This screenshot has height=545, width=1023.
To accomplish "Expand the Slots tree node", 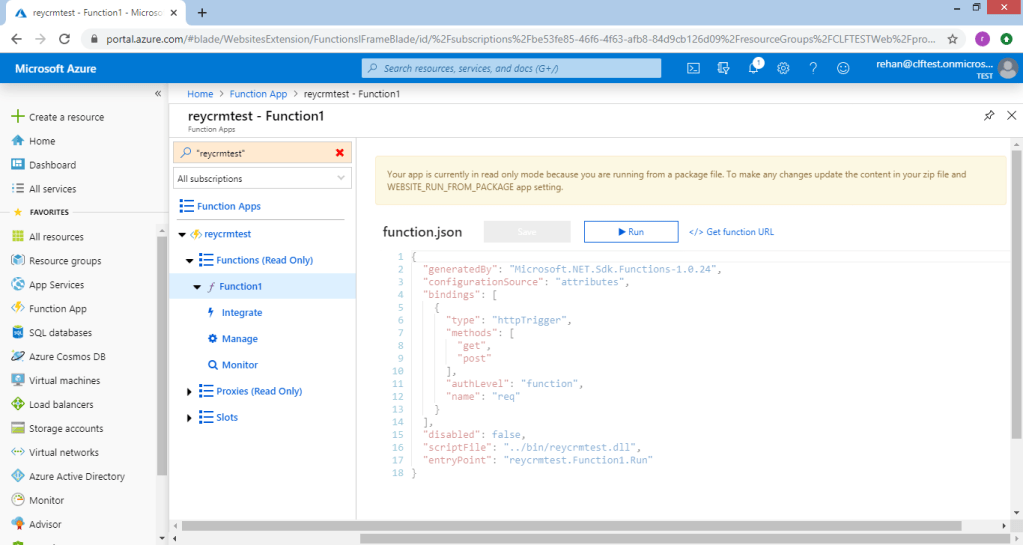I will [189, 418].
